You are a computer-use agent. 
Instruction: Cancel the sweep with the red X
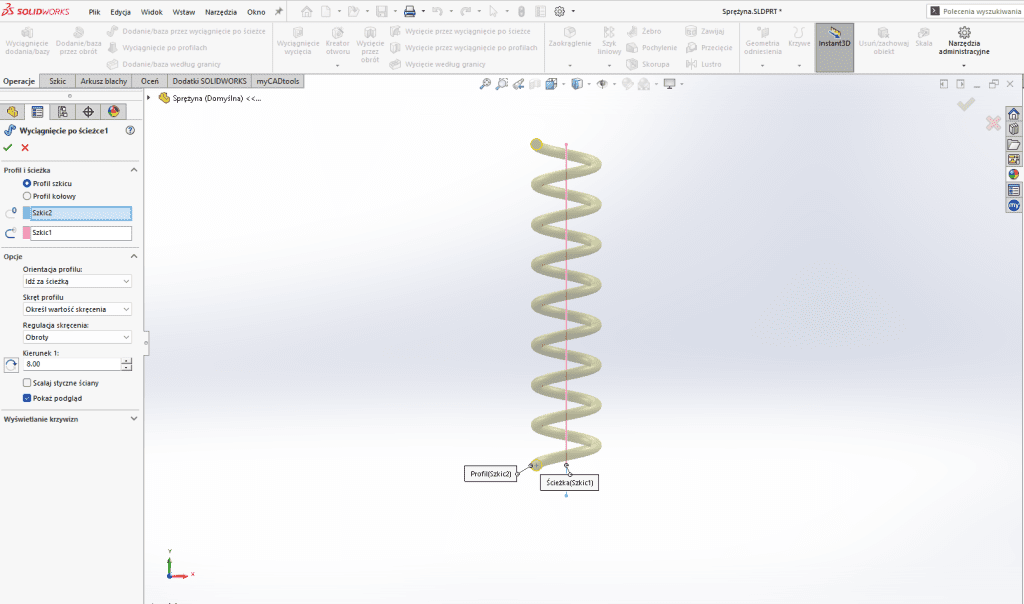(x=25, y=148)
